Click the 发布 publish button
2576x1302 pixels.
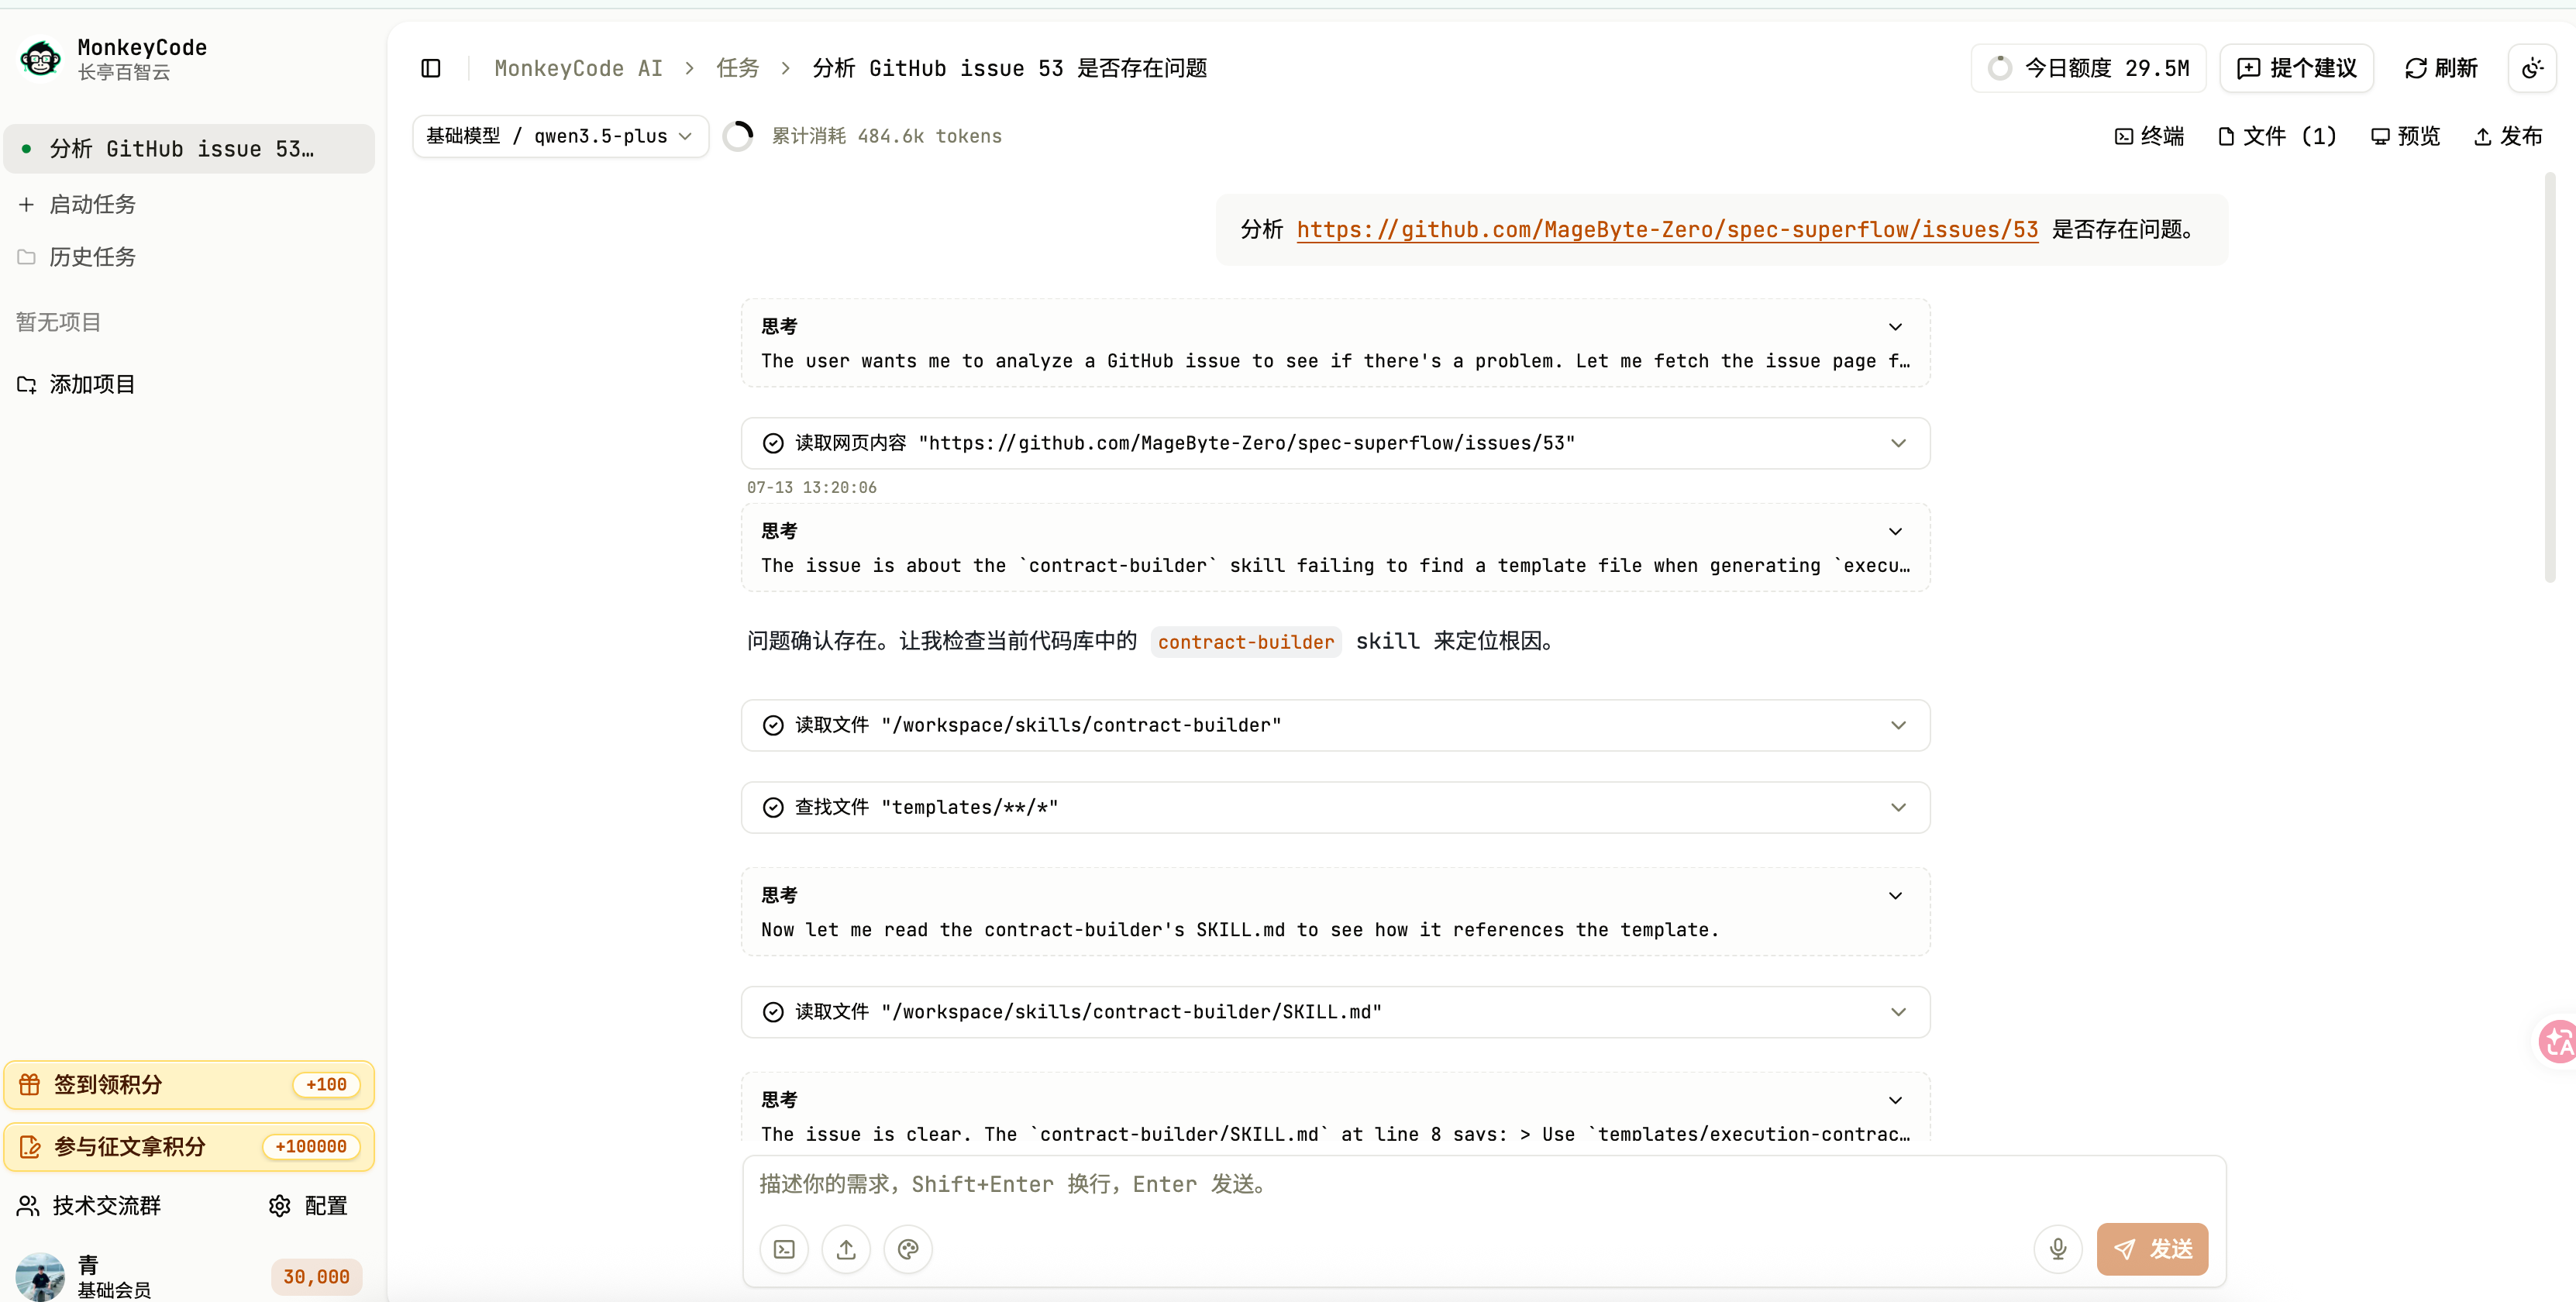pyautogui.click(x=2508, y=136)
